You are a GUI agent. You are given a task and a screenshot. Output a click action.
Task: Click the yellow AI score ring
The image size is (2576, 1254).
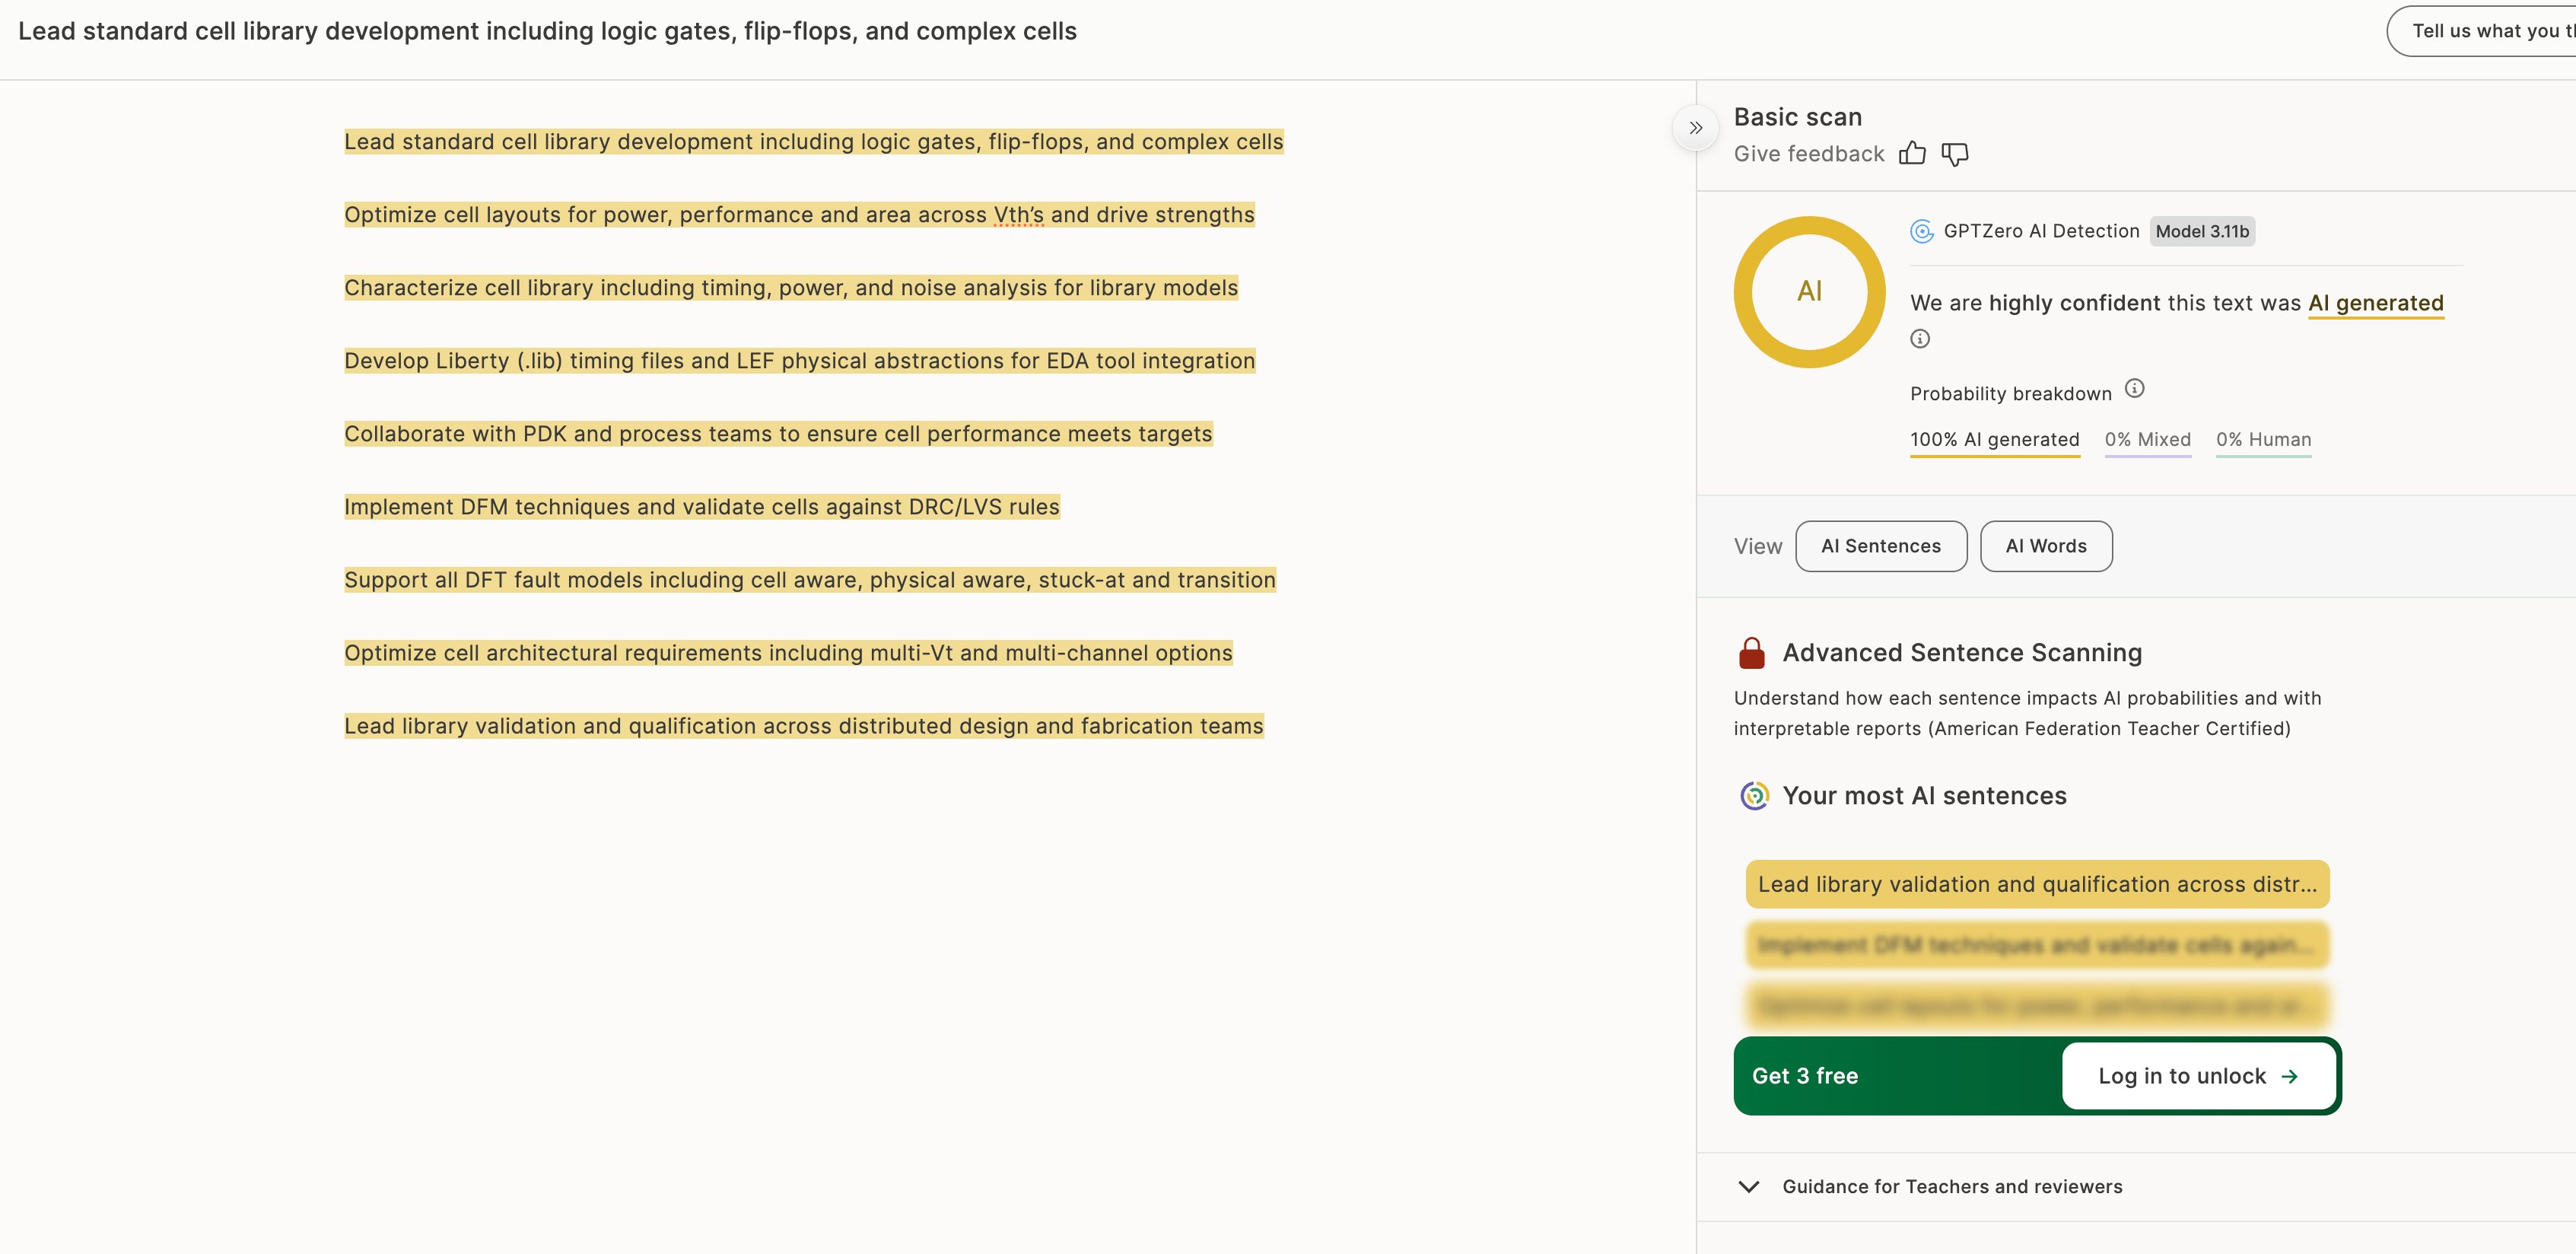pyautogui.click(x=1809, y=292)
